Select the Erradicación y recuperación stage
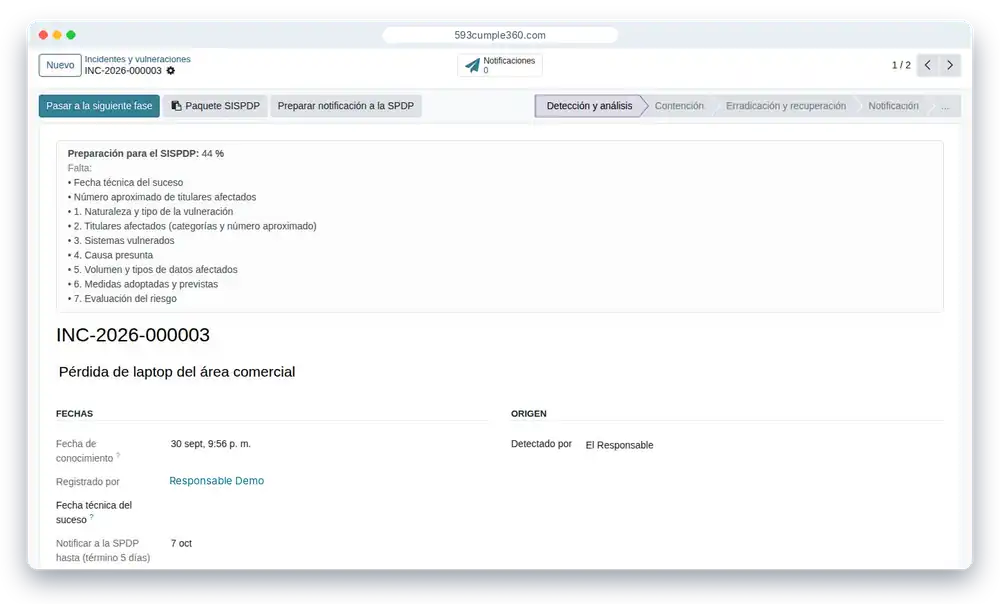The width and height of the screenshot is (1000, 604). [786, 106]
